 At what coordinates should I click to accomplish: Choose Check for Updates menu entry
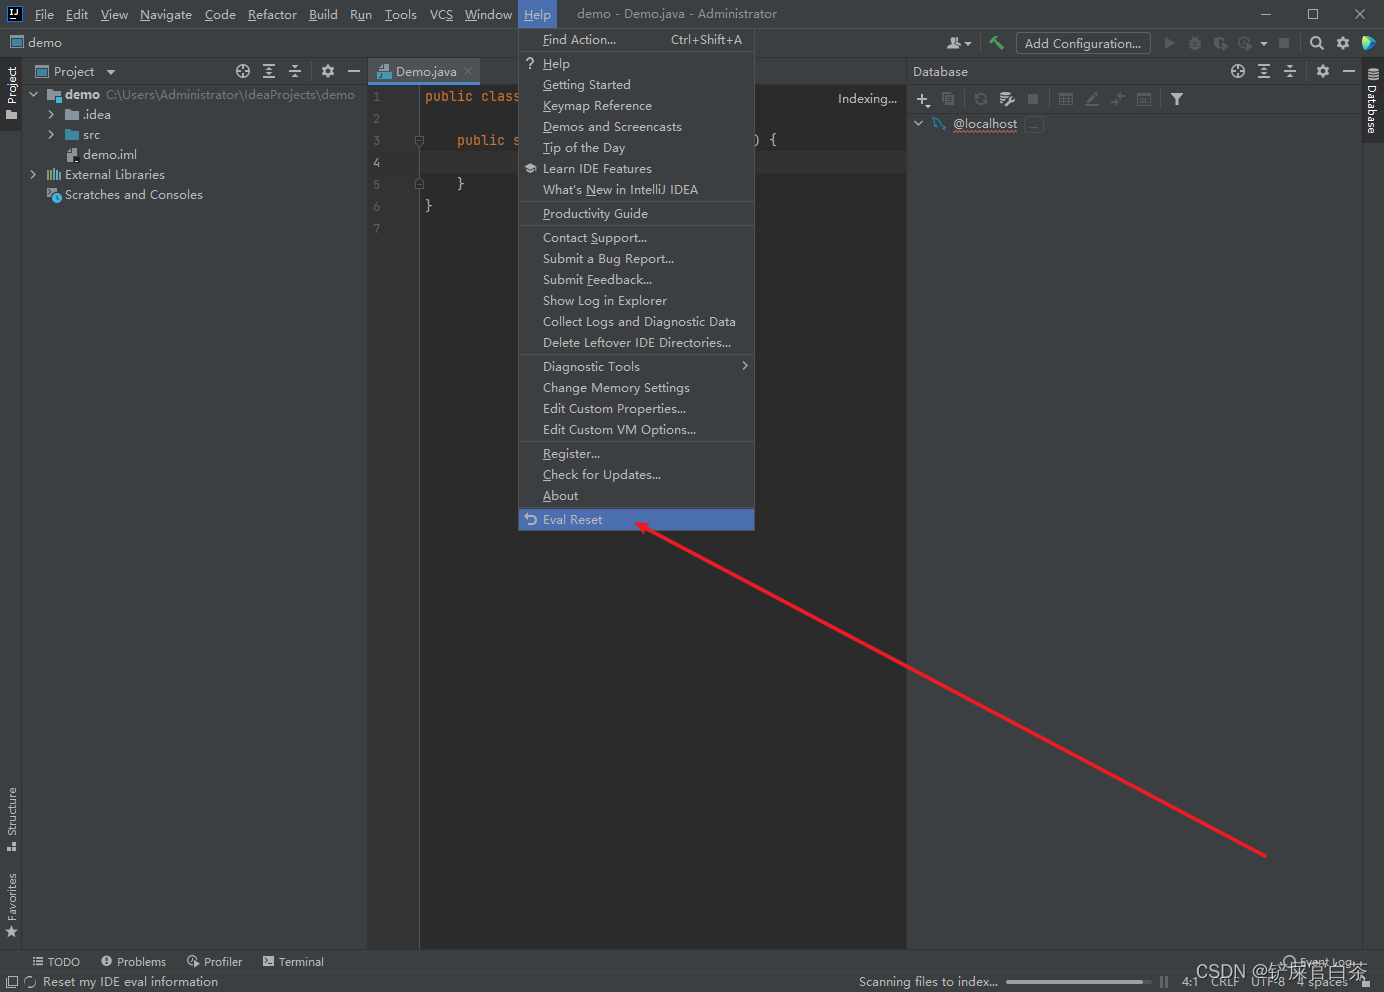(x=636, y=475)
